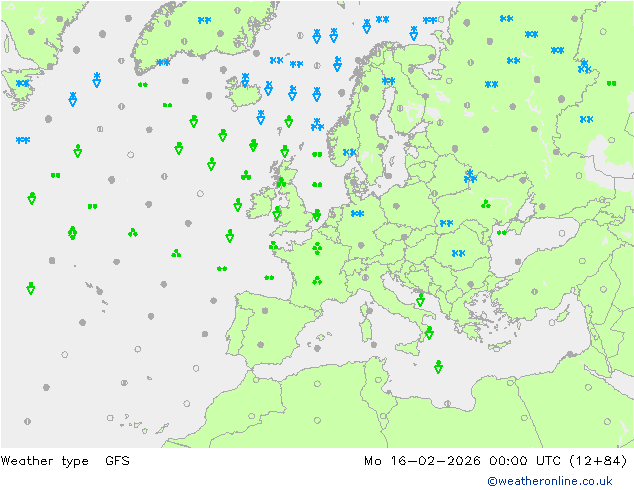The width and height of the screenshot is (634, 490).
Task: Click the open circle symbol over the Black Sea
Action: click(562, 233)
